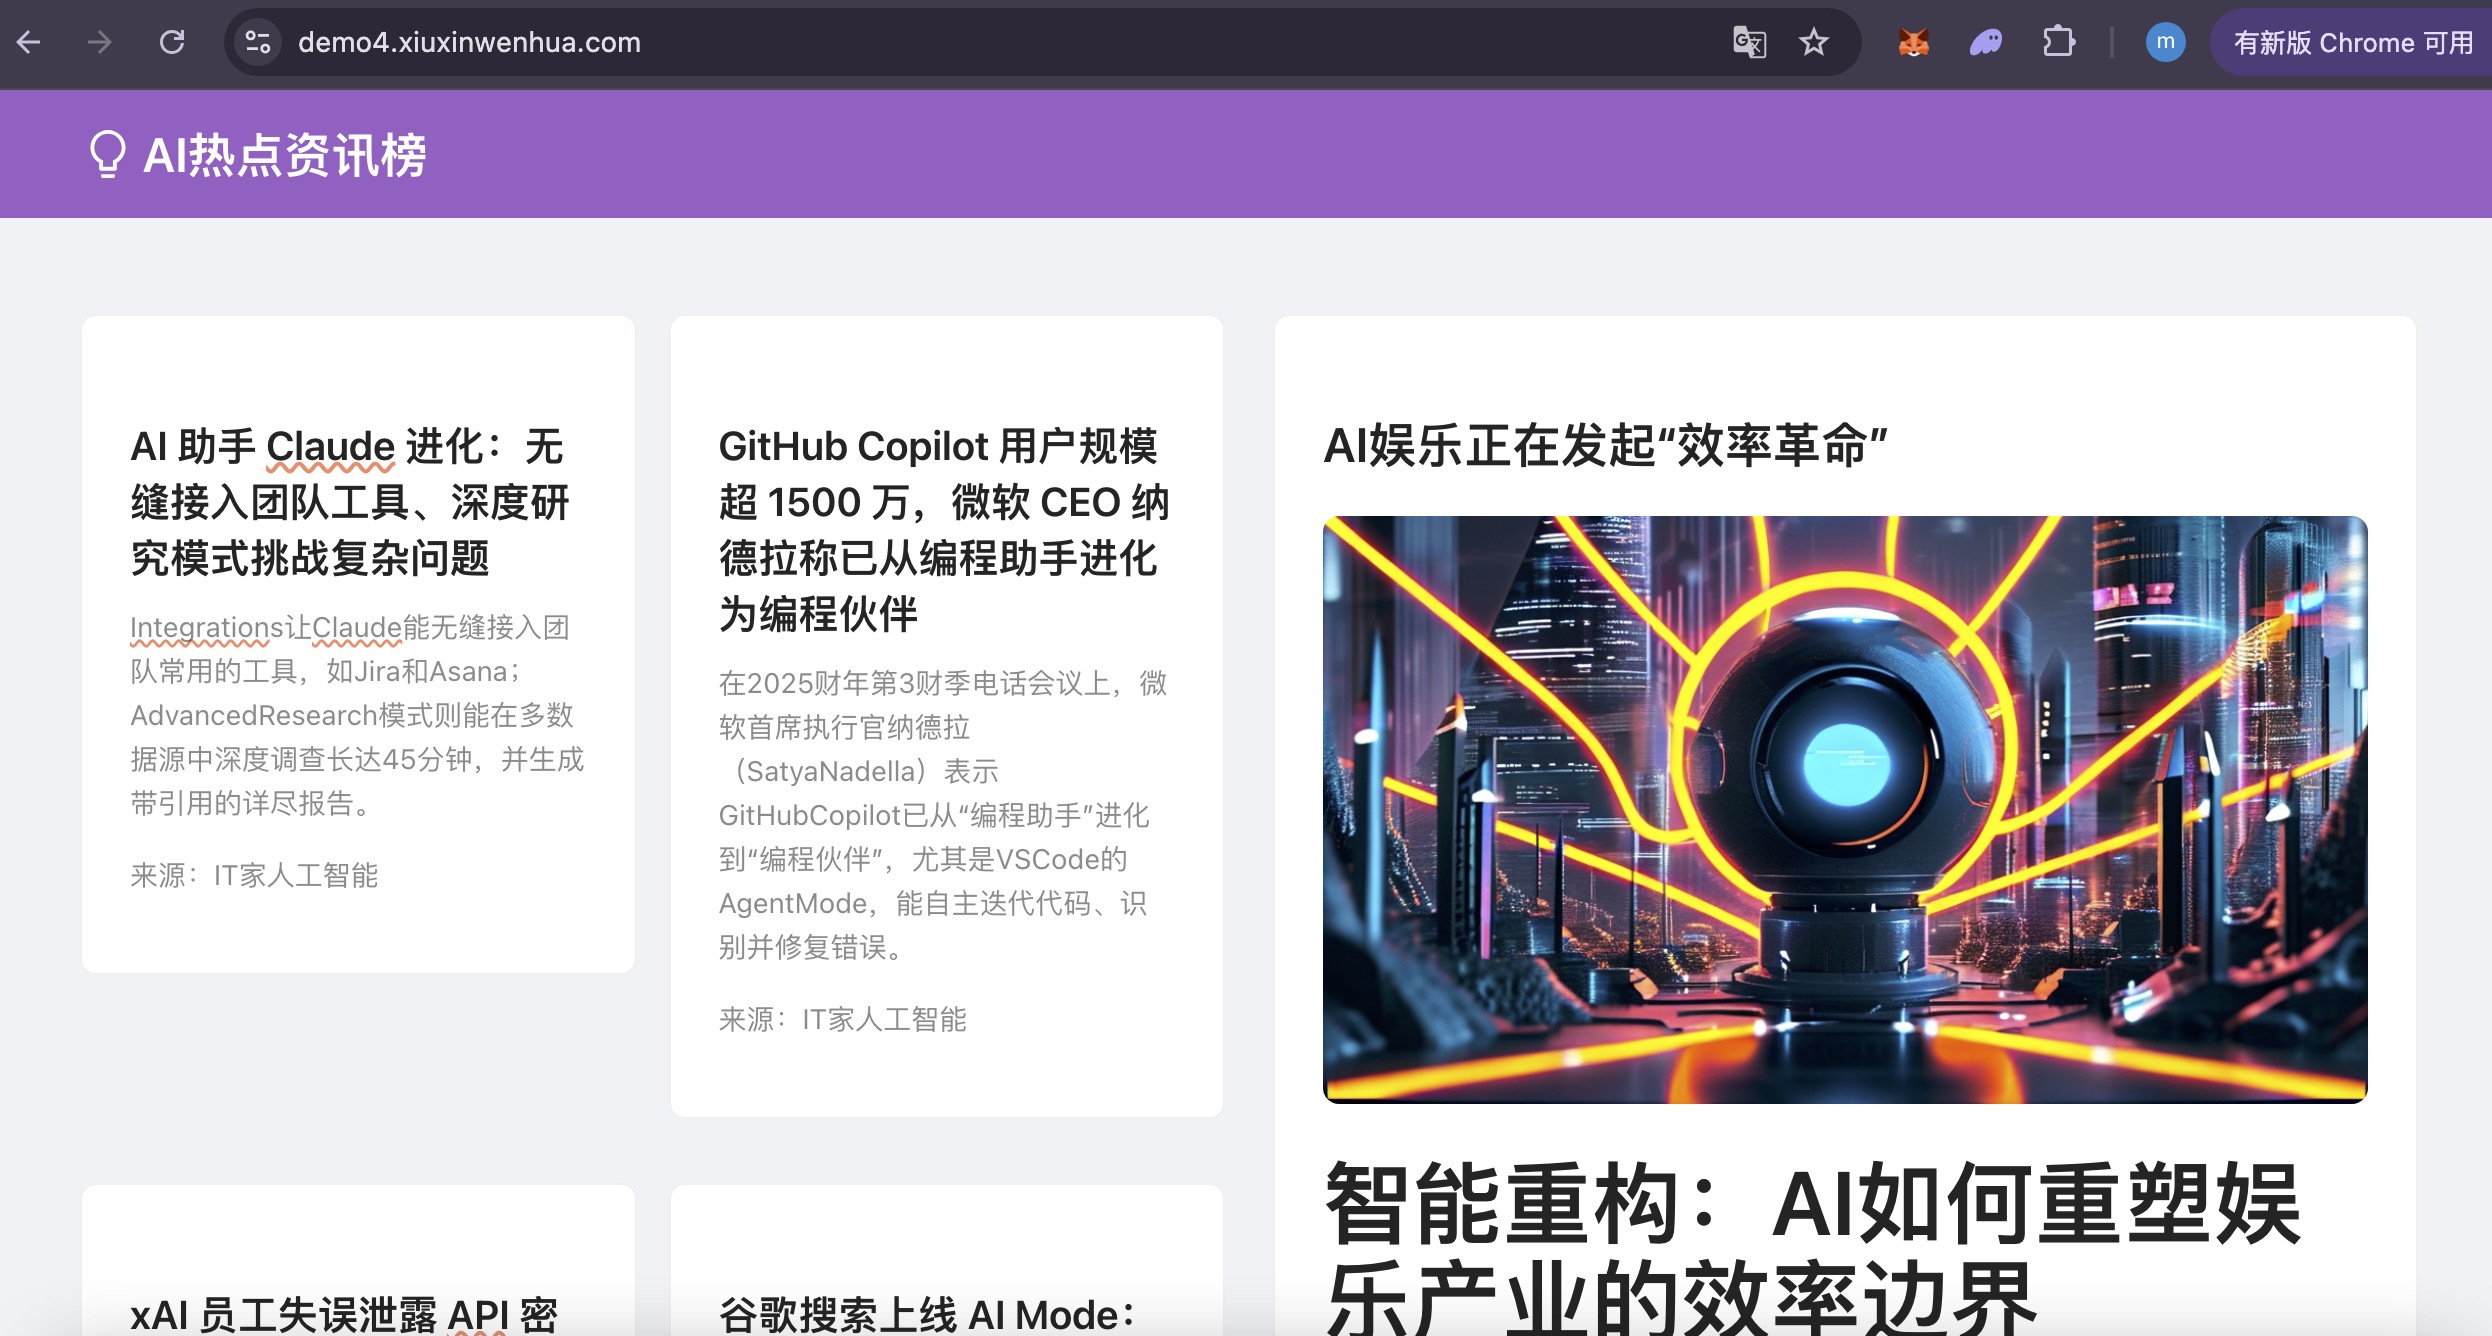The height and width of the screenshot is (1336, 2492).
Task: Open the purple ghost extension icon
Action: coord(1986,42)
